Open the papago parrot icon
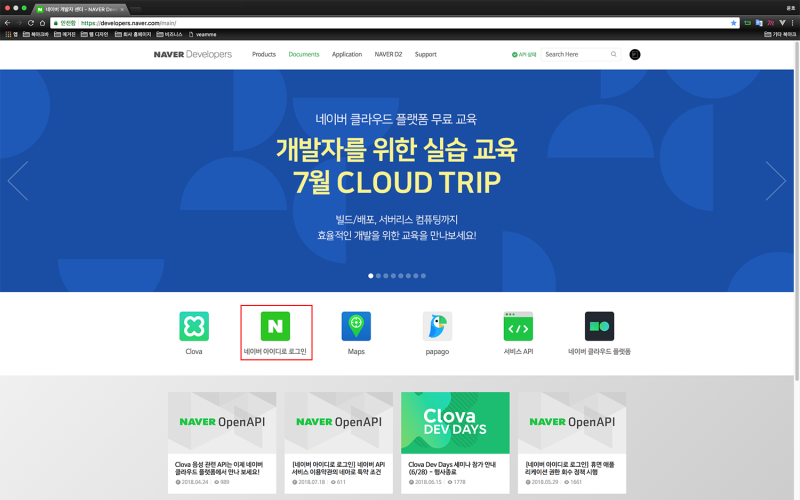 pos(437,326)
